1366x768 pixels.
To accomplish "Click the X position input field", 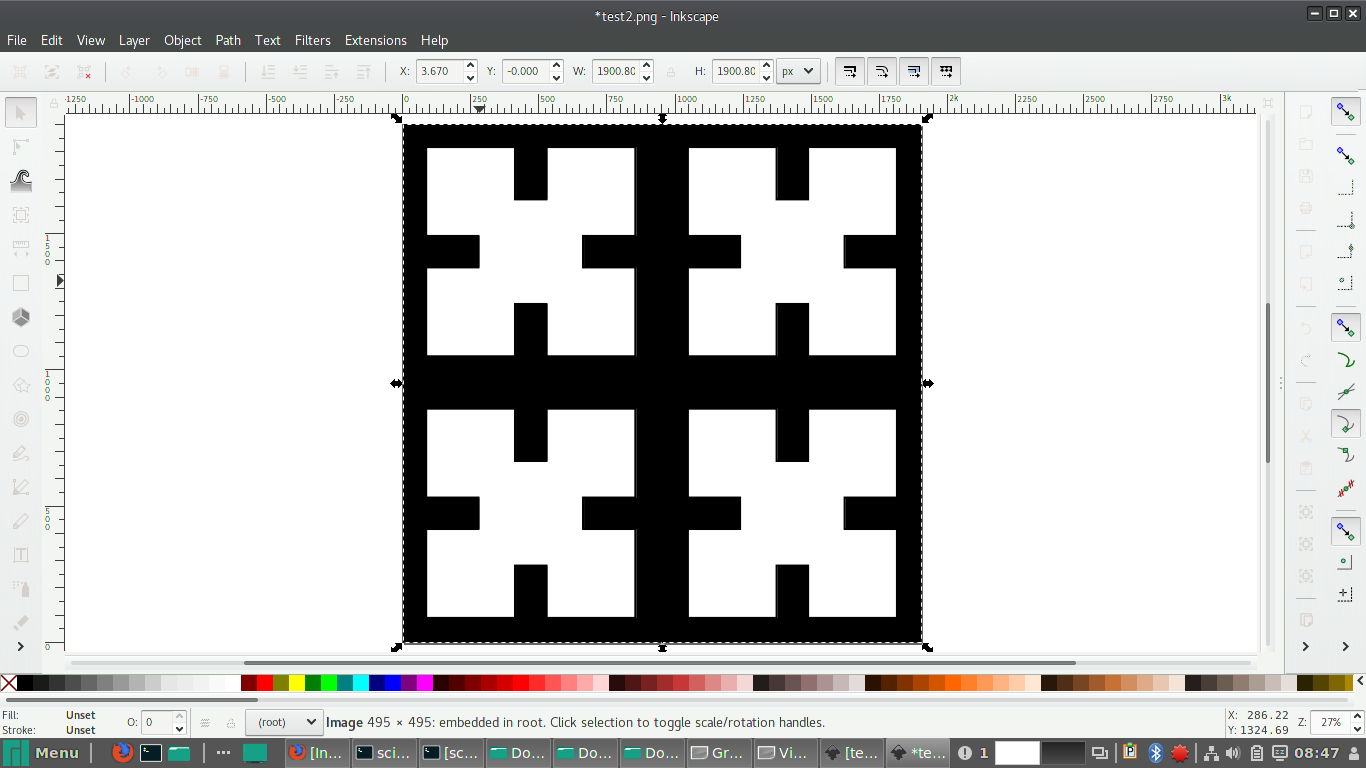I will [x=439, y=72].
